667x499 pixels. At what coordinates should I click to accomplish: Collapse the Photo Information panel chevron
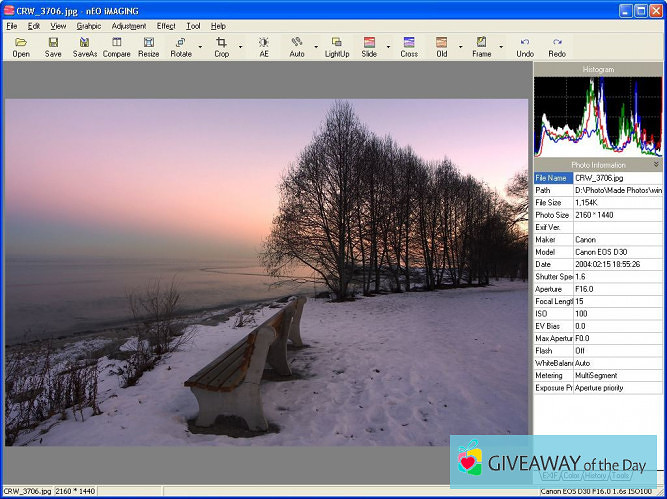point(656,164)
